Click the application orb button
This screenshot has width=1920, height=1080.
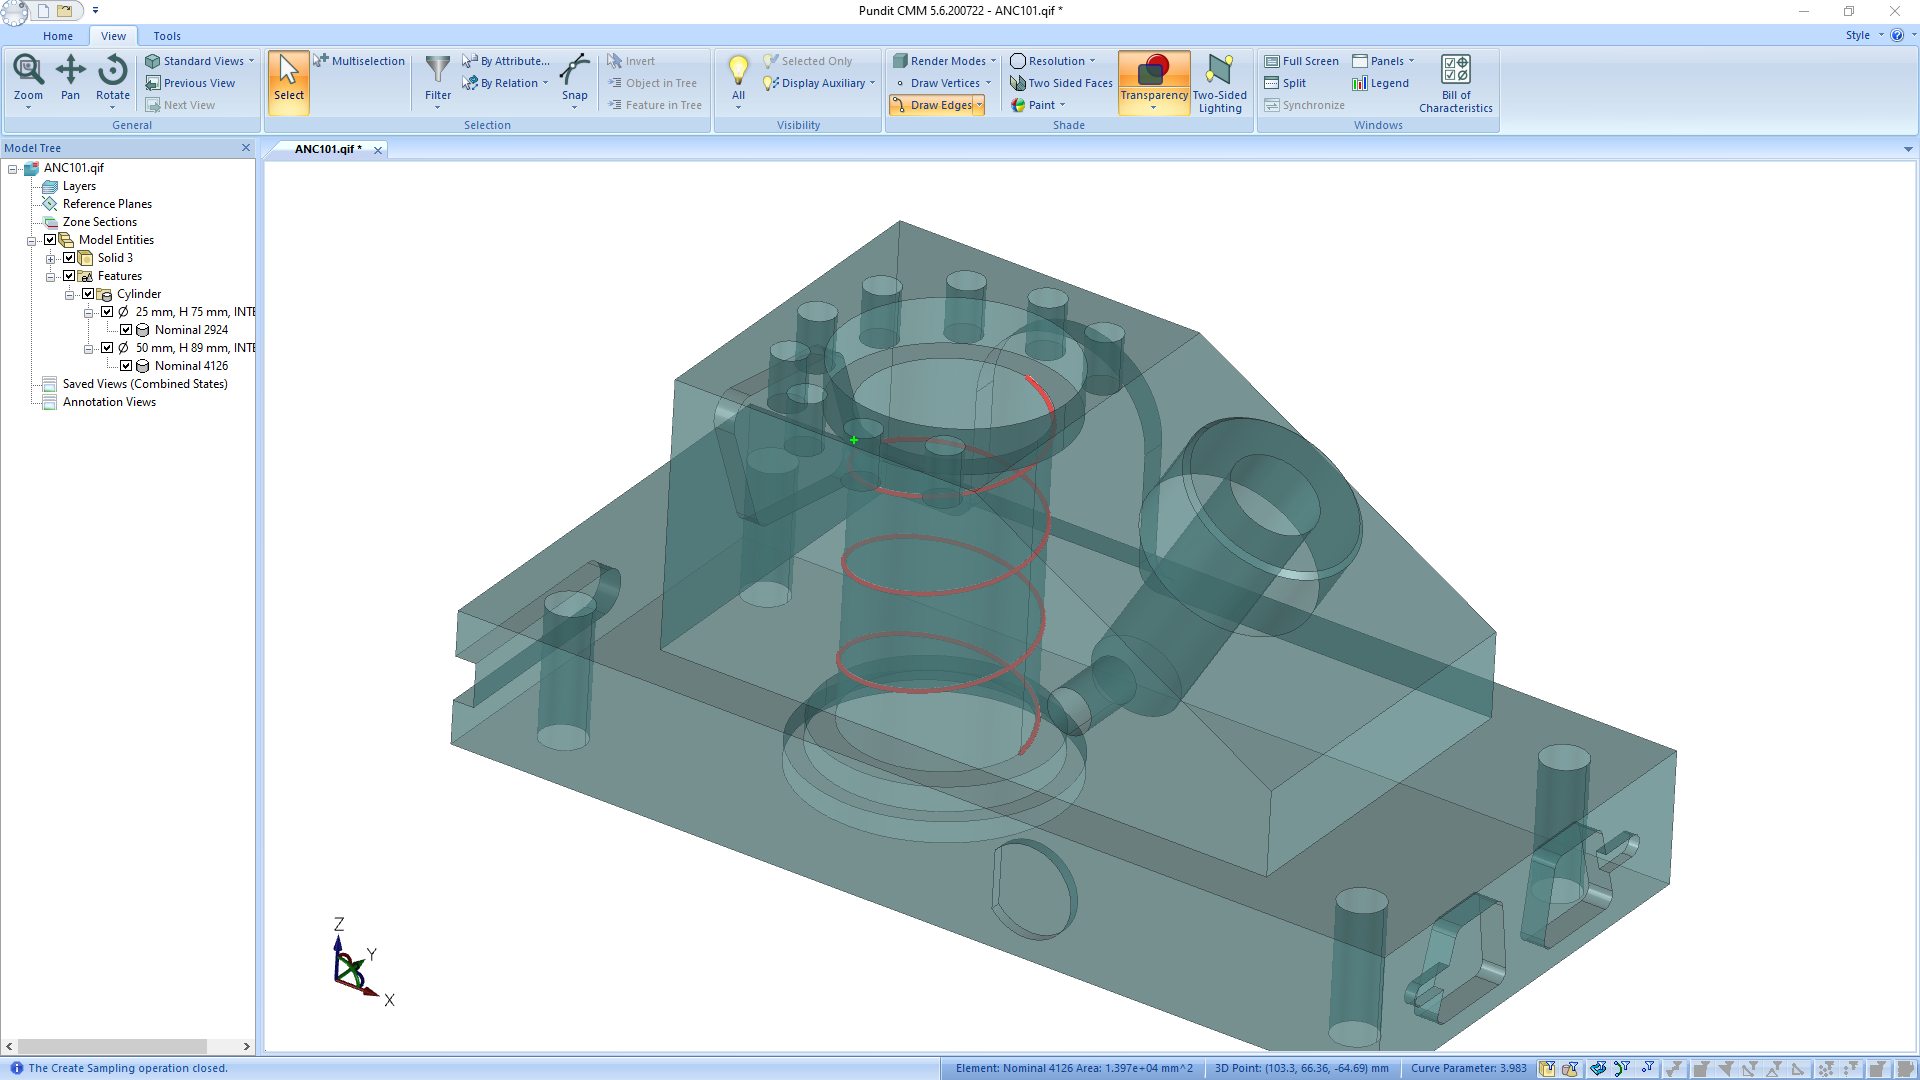coord(14,12)
